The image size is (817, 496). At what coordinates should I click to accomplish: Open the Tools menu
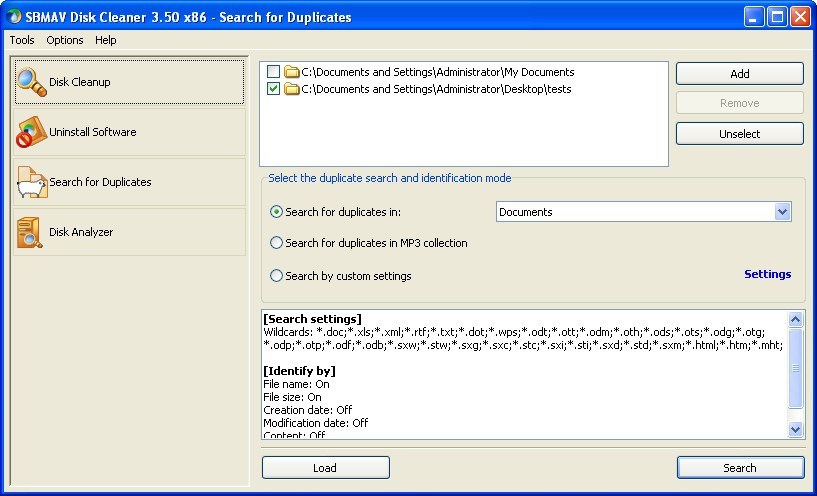click(x=22, y=40)
